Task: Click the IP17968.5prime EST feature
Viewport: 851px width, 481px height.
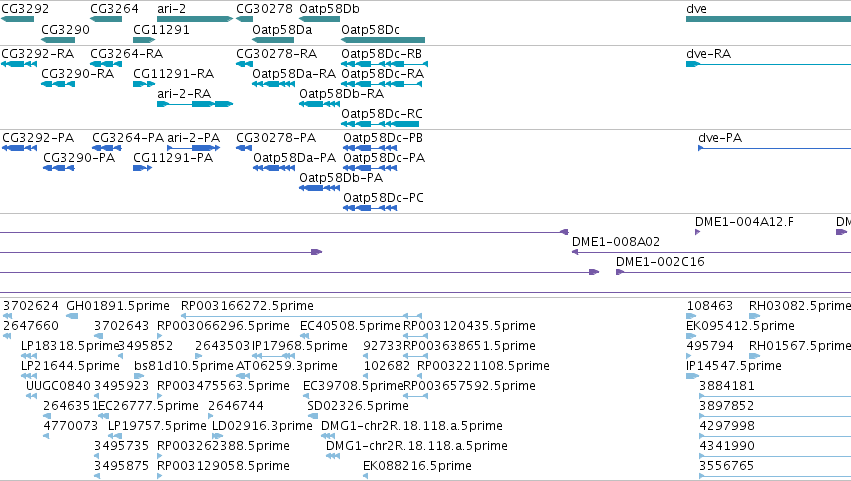Action: (273, 356)
